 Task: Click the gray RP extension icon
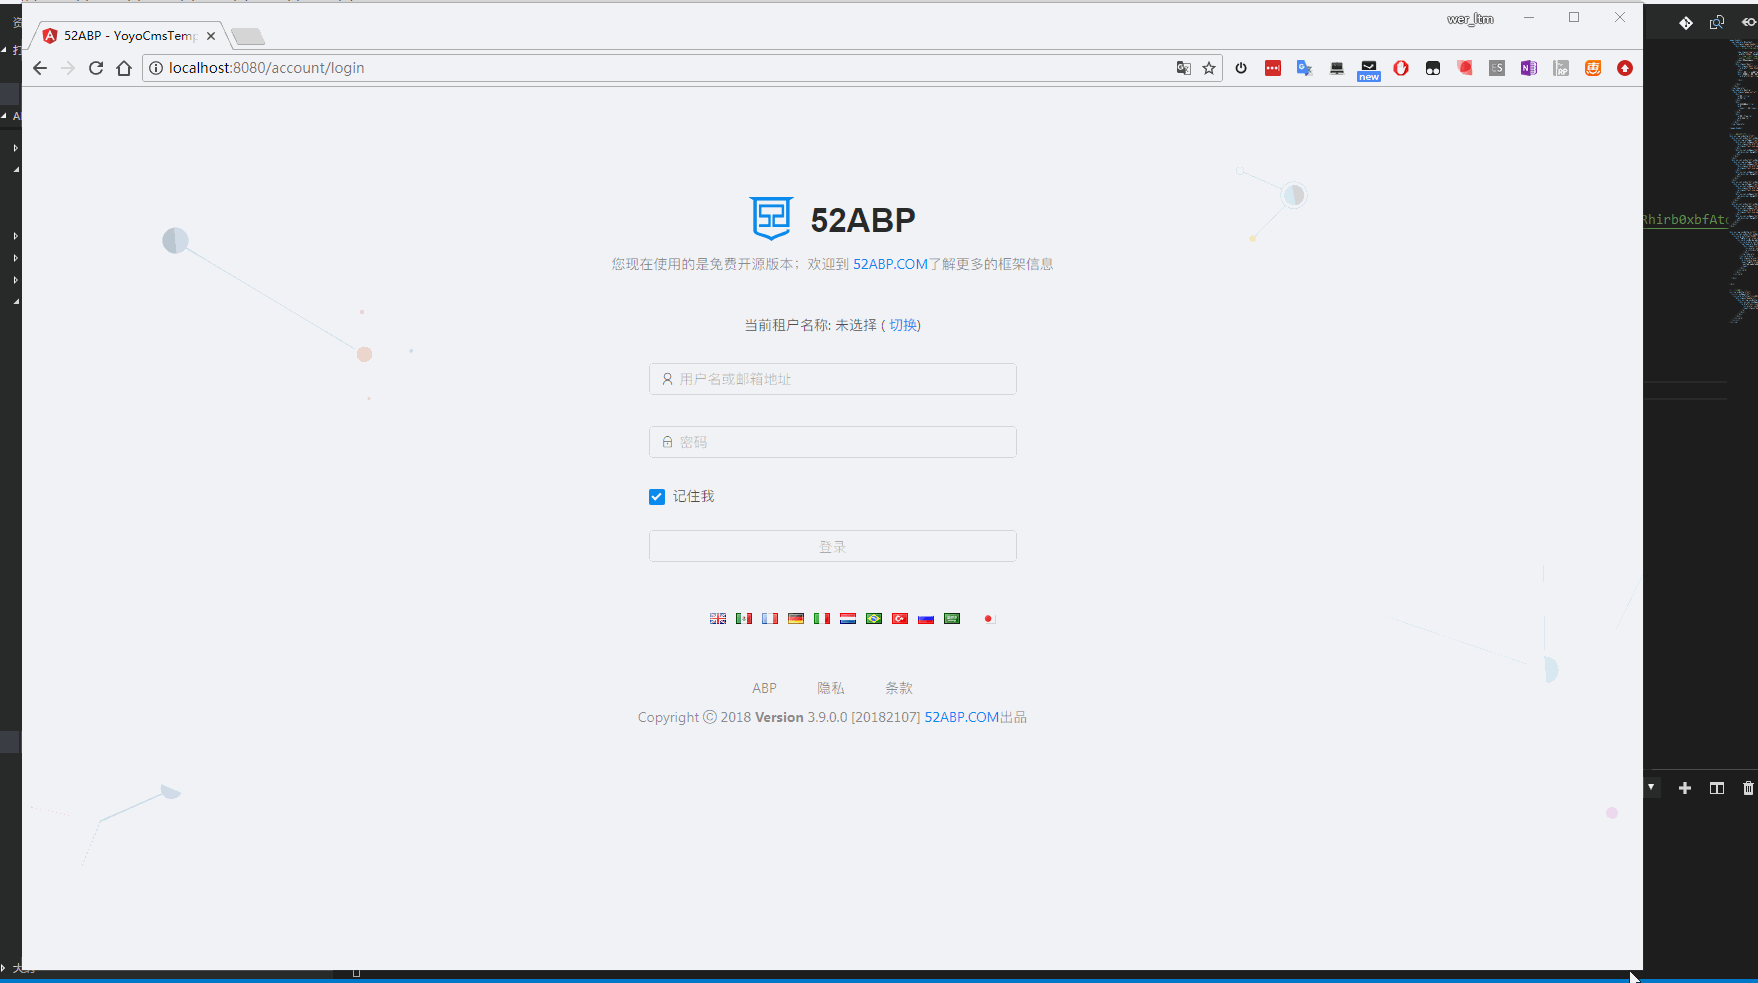[x=1561, y=68]
